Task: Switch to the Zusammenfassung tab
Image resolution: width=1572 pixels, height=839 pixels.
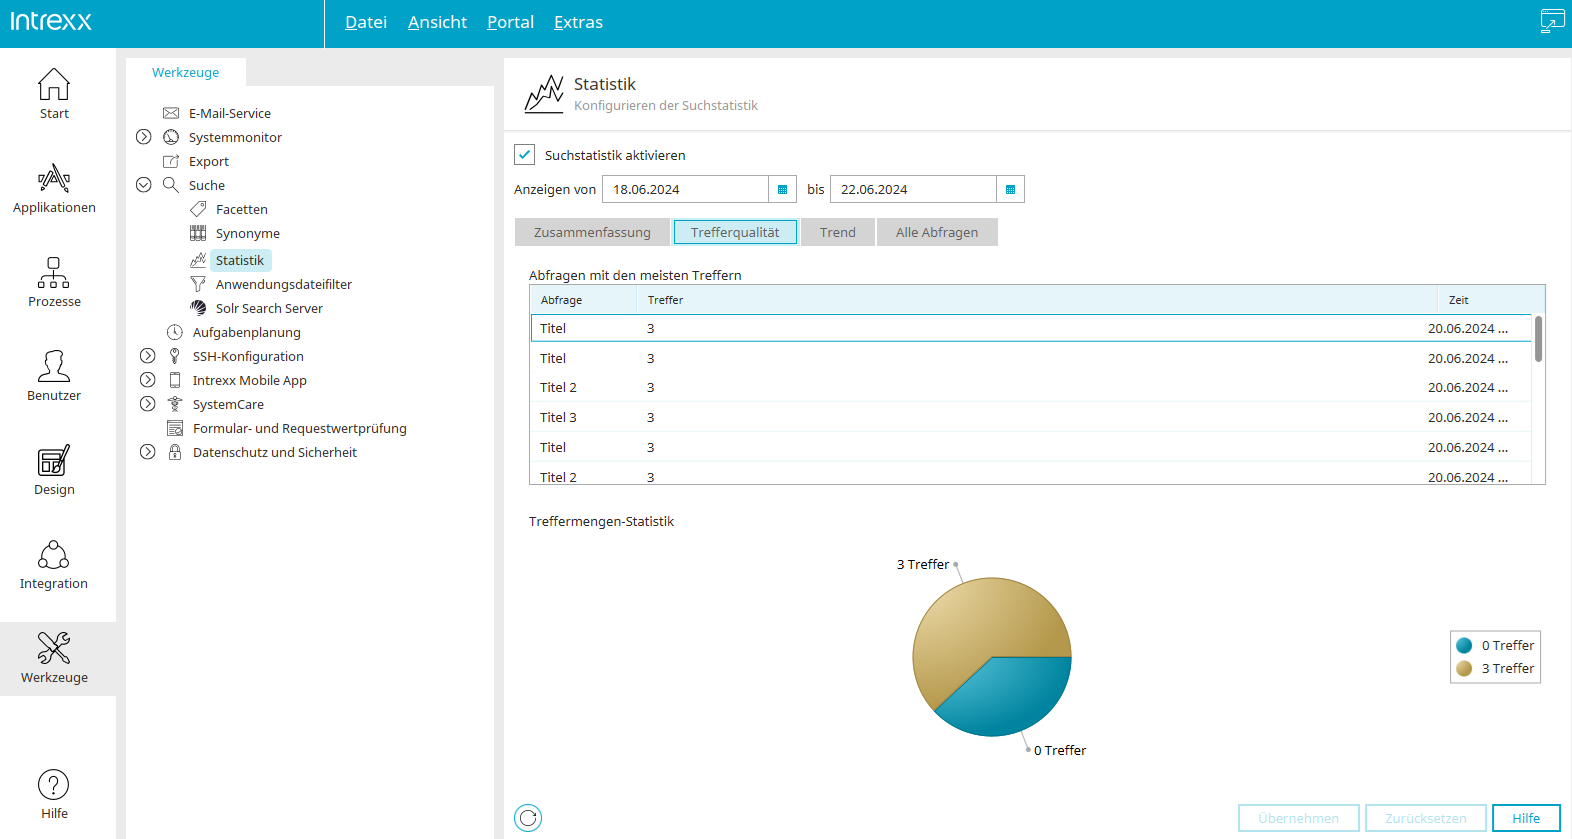Action: (x=592, y=232)
